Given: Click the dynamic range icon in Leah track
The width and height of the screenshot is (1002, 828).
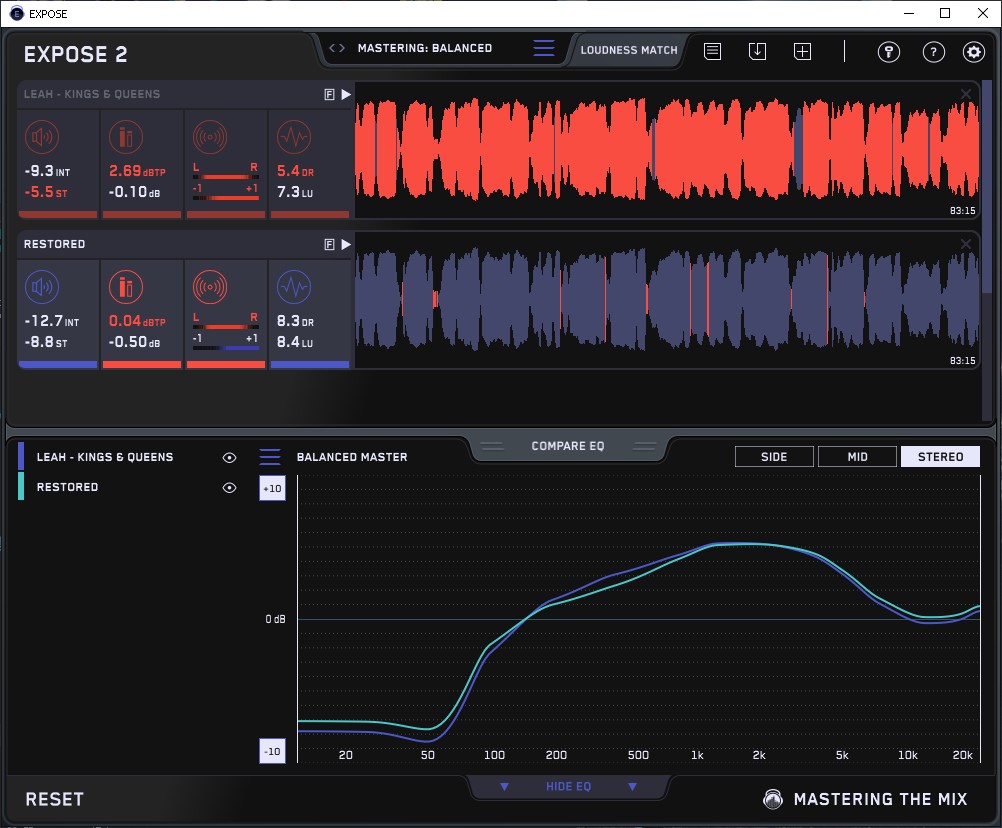Looking at the screenshot, I should 294,137.
